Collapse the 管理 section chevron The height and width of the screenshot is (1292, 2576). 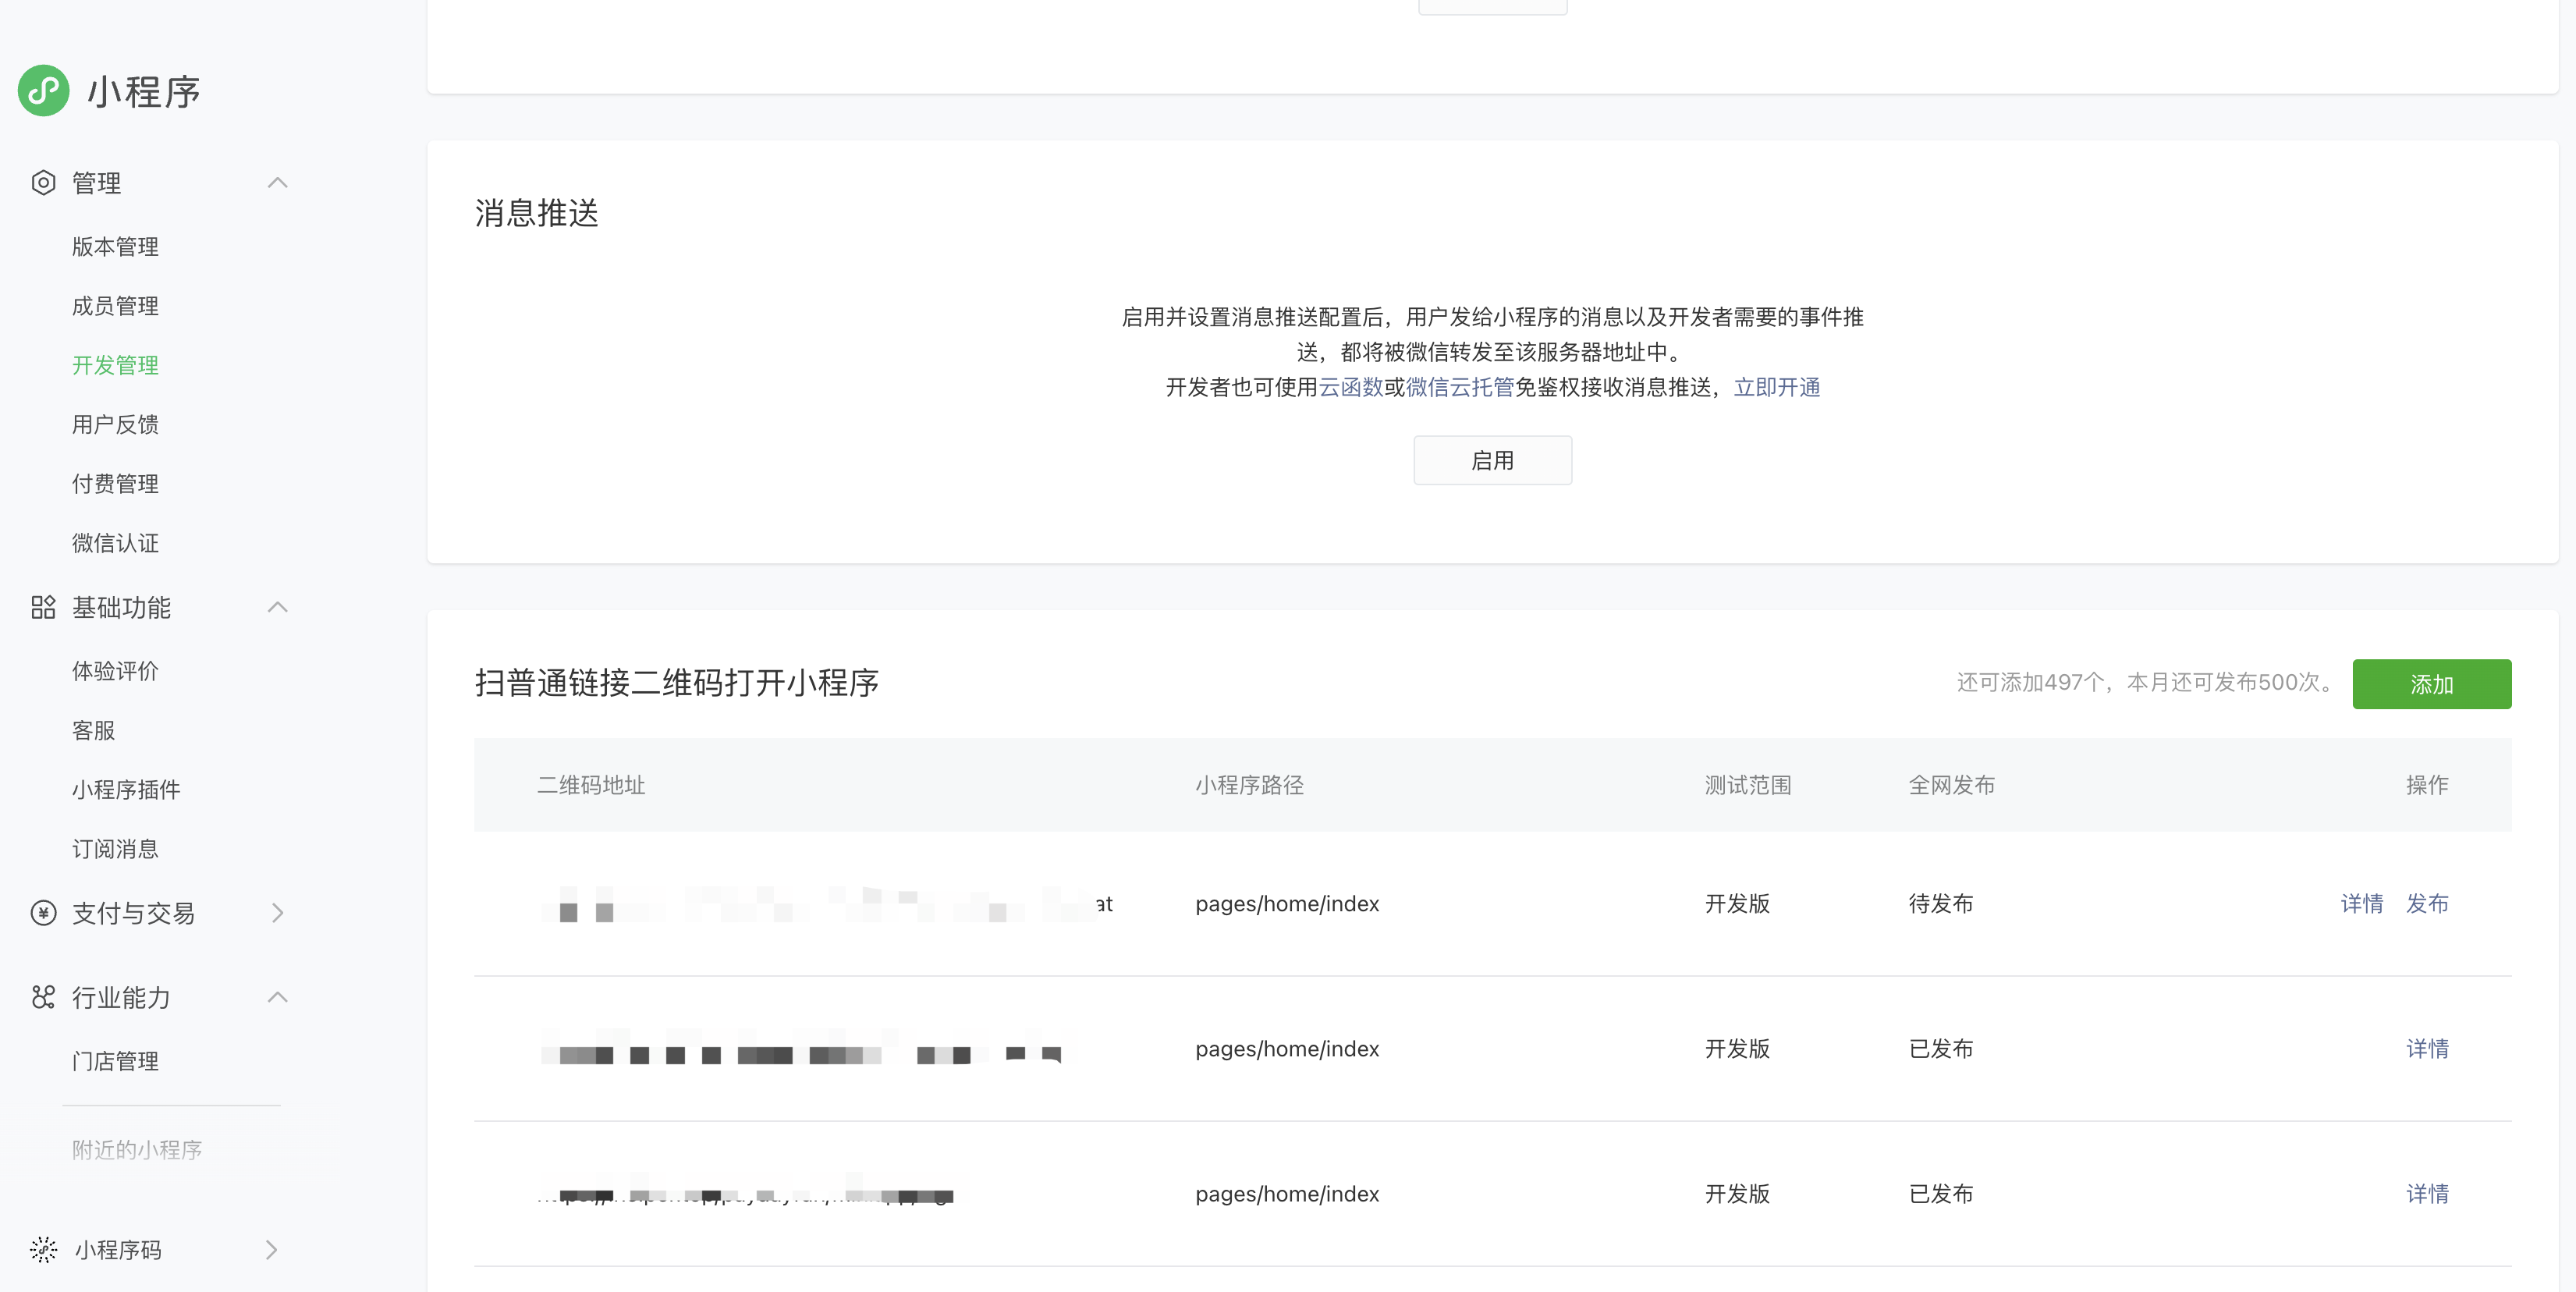[x=278, y=183]
